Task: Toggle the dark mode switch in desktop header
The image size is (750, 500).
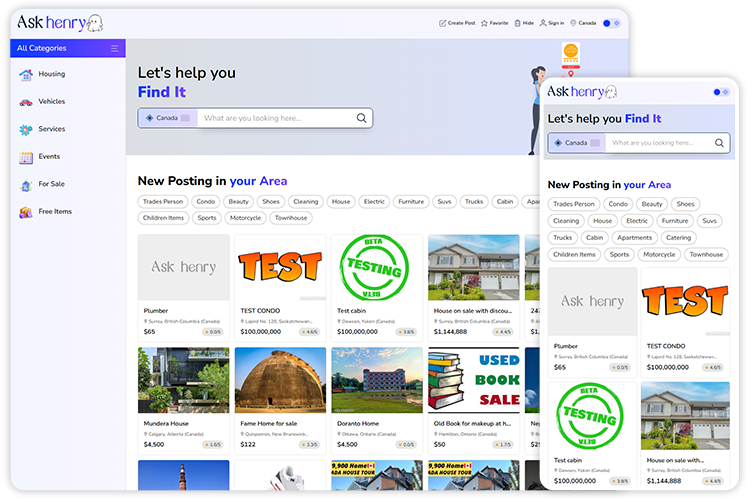Action: [612, 23]
